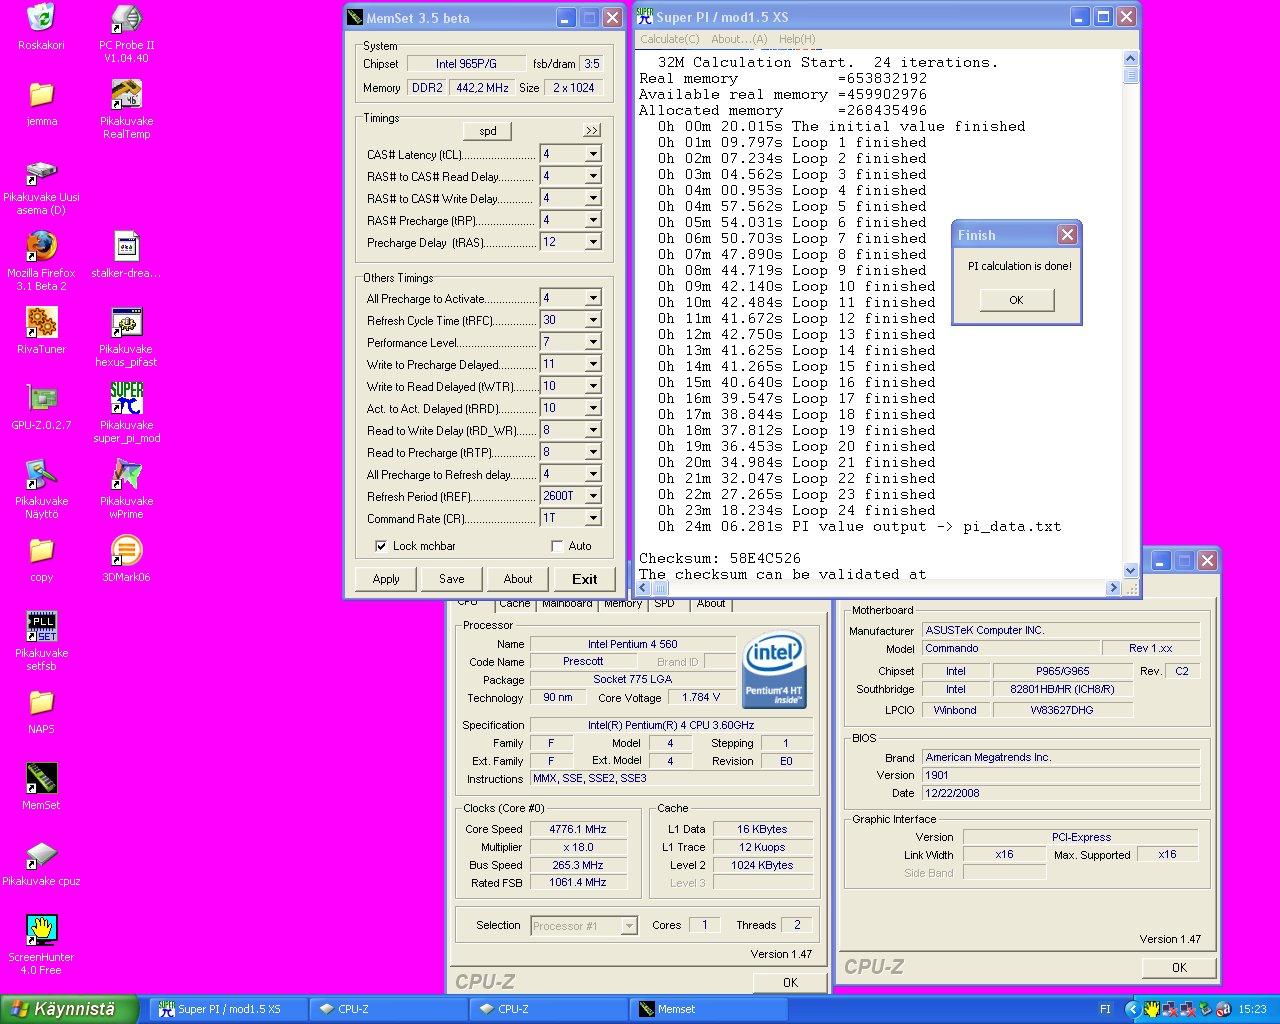Open the Käynnistä start button
Image resolution: width=1280 pixels, height=1024 pixels.
pyautogui.click(x=69, y=1009)
